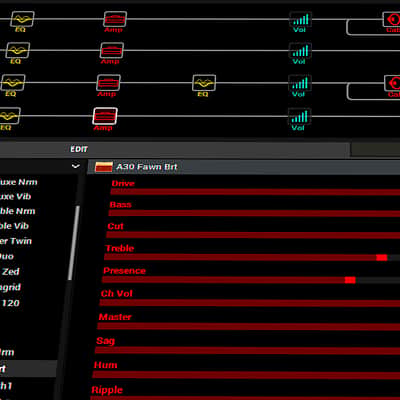400x400 pixels.
Task: Select the Vol block in the first signal row
Action: [x=301, y=20]
